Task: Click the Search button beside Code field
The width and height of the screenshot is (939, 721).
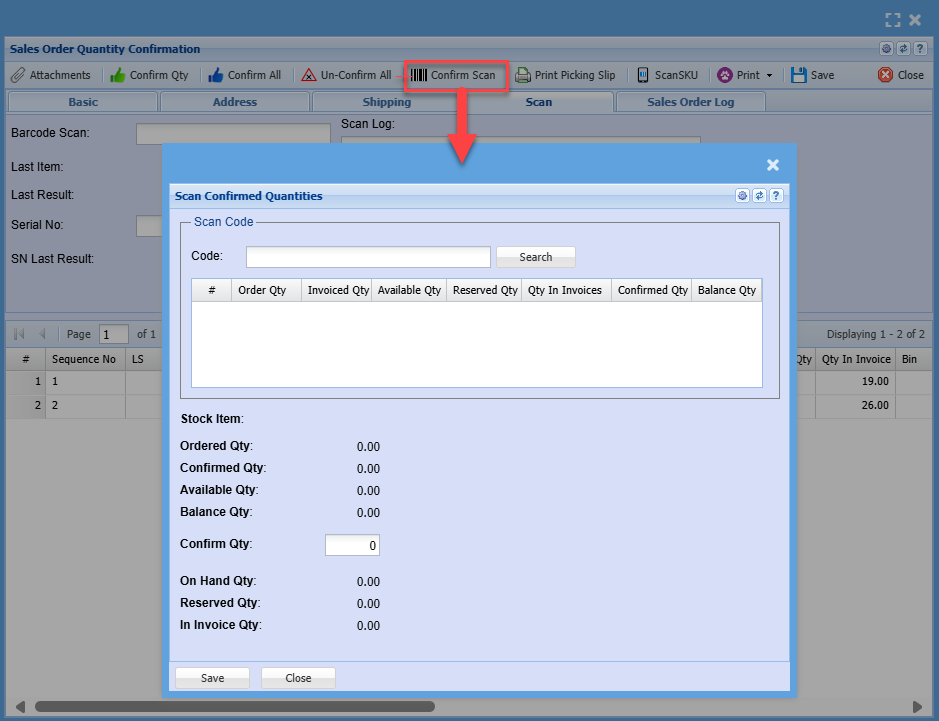Action: tap(535, 257)
